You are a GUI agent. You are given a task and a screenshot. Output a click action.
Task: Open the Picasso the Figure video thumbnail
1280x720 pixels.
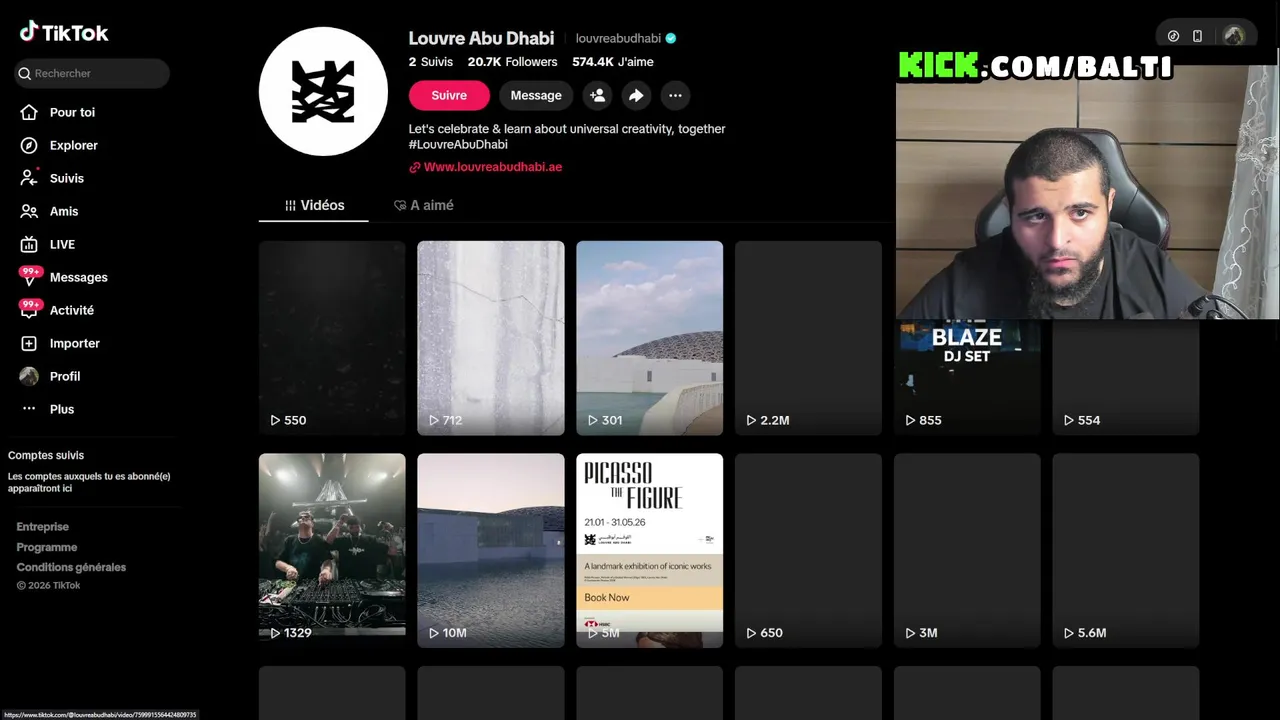pos(649,550)
